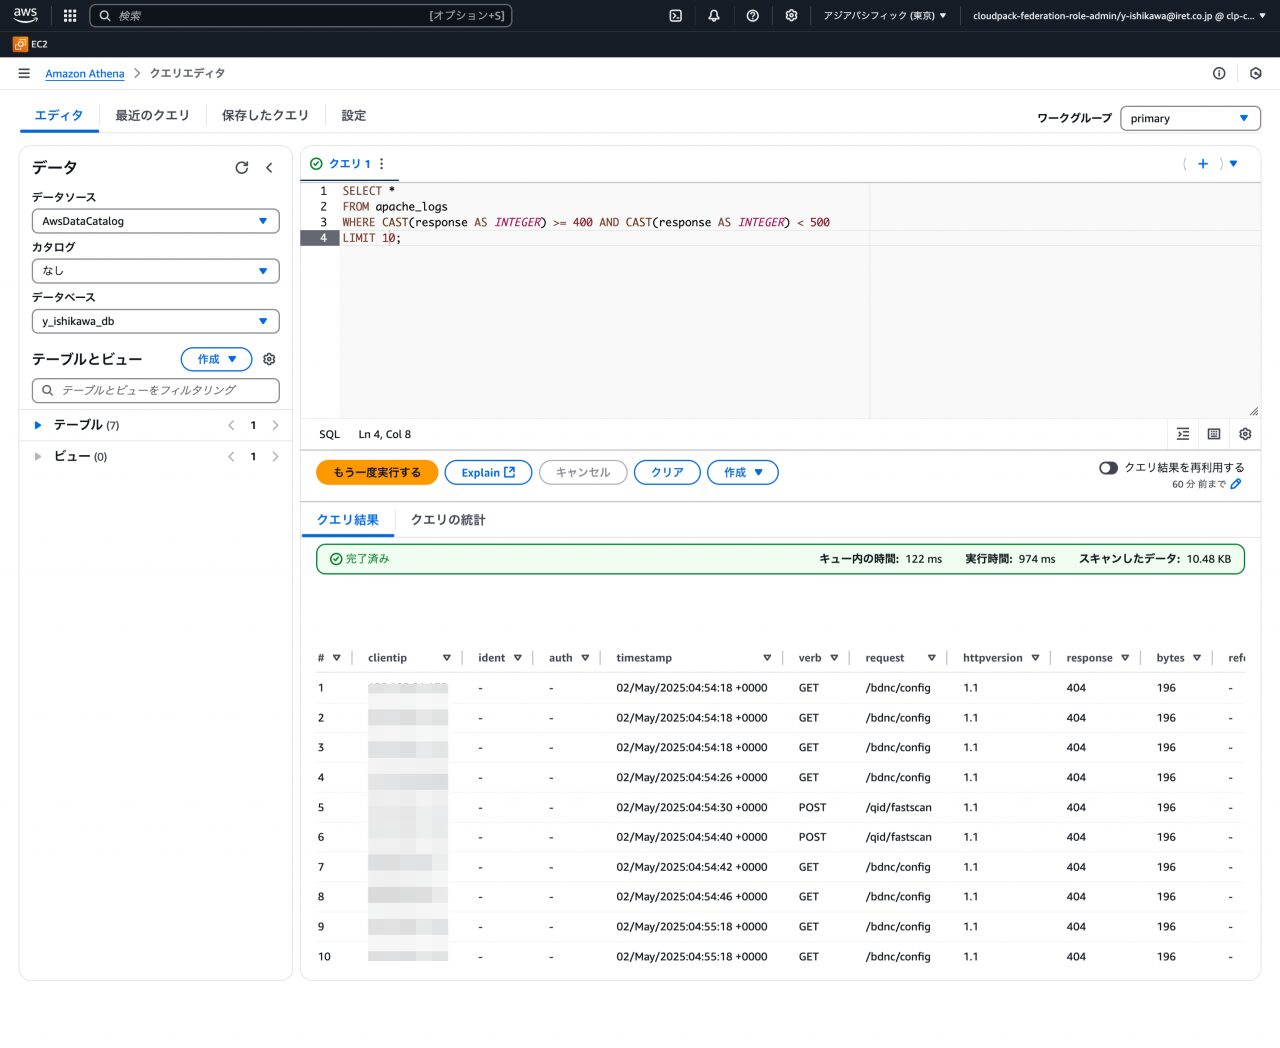
Task: Open the catalog dropdown
Action: coord(155,271)
